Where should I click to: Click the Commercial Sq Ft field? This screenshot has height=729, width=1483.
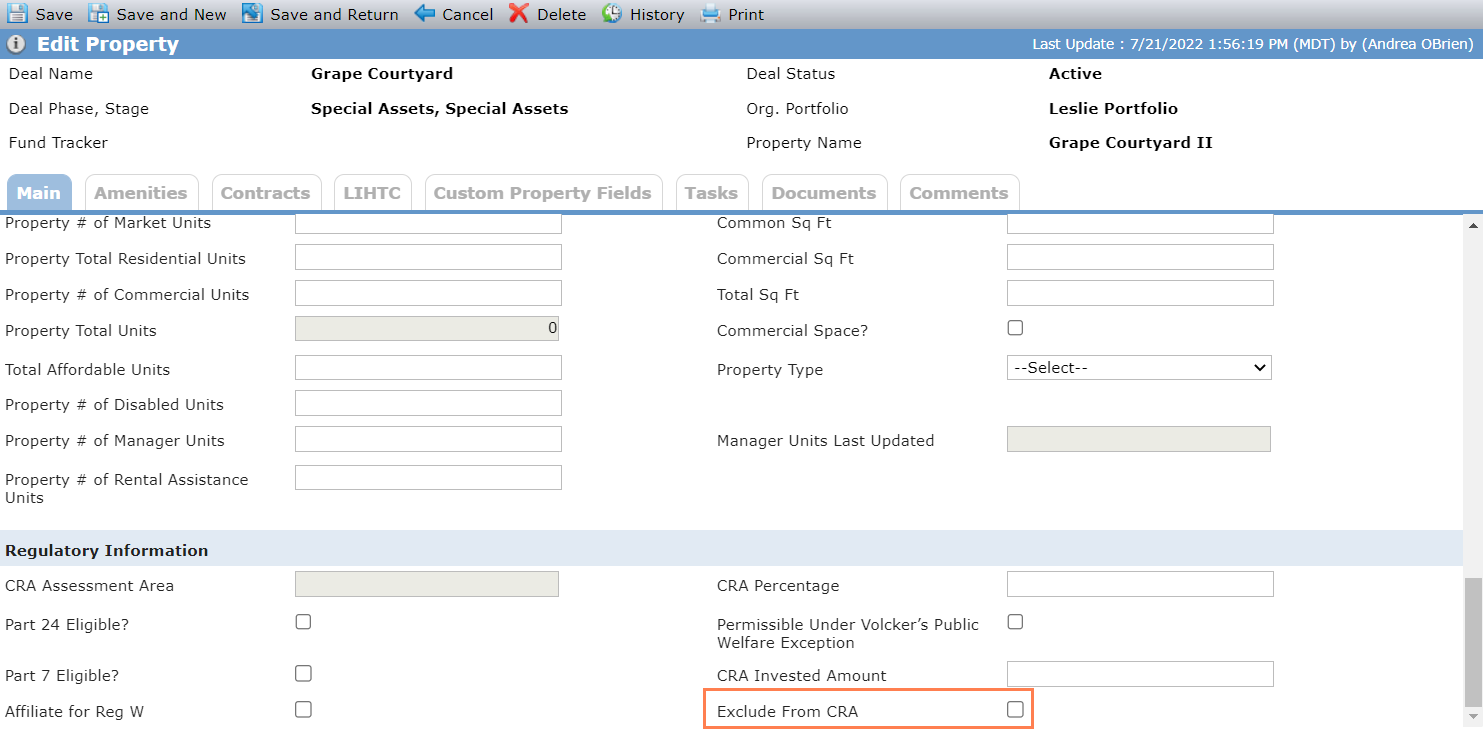tap(1140, 257)
